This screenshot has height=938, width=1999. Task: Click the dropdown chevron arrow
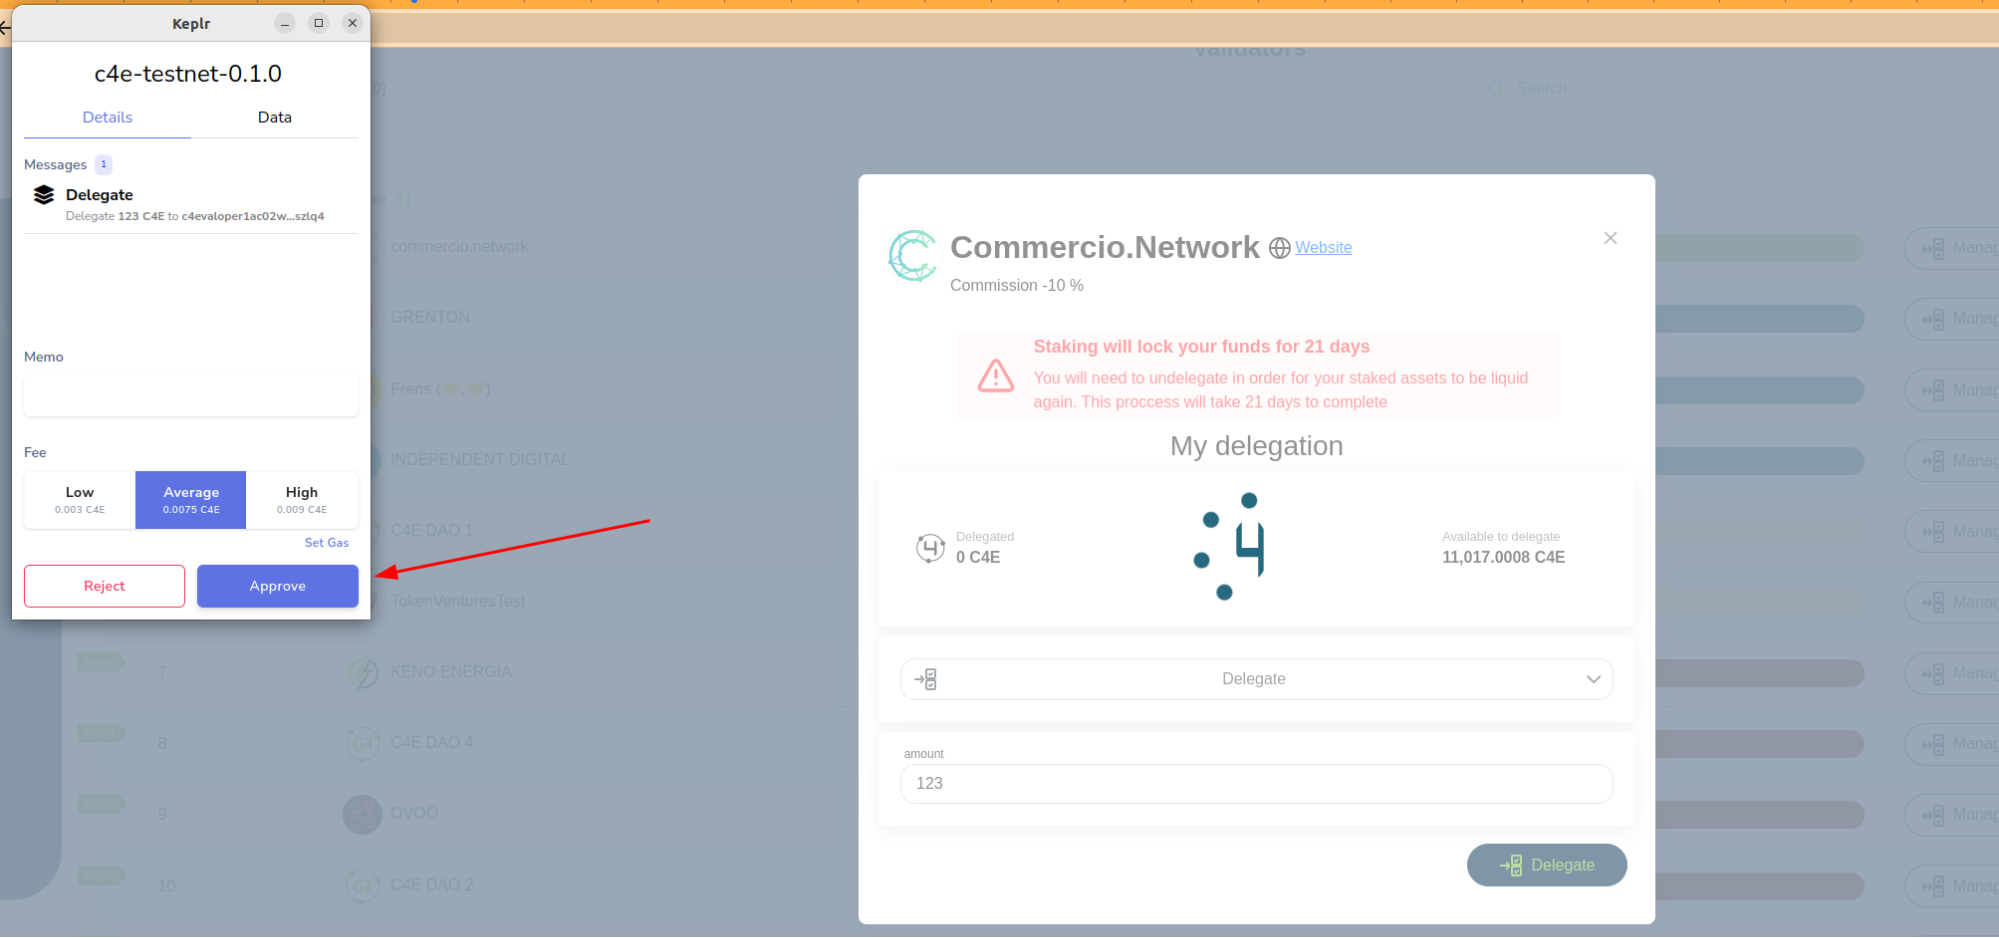click(x=1593, y=679)
